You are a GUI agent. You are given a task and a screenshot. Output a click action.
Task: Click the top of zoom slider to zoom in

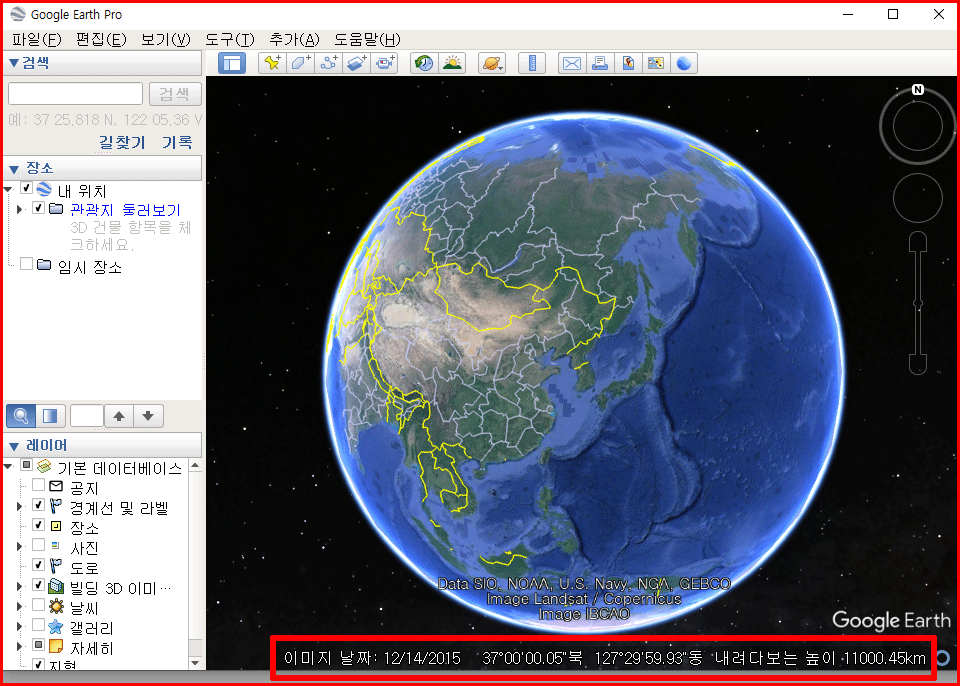click(x=918, y=241)
